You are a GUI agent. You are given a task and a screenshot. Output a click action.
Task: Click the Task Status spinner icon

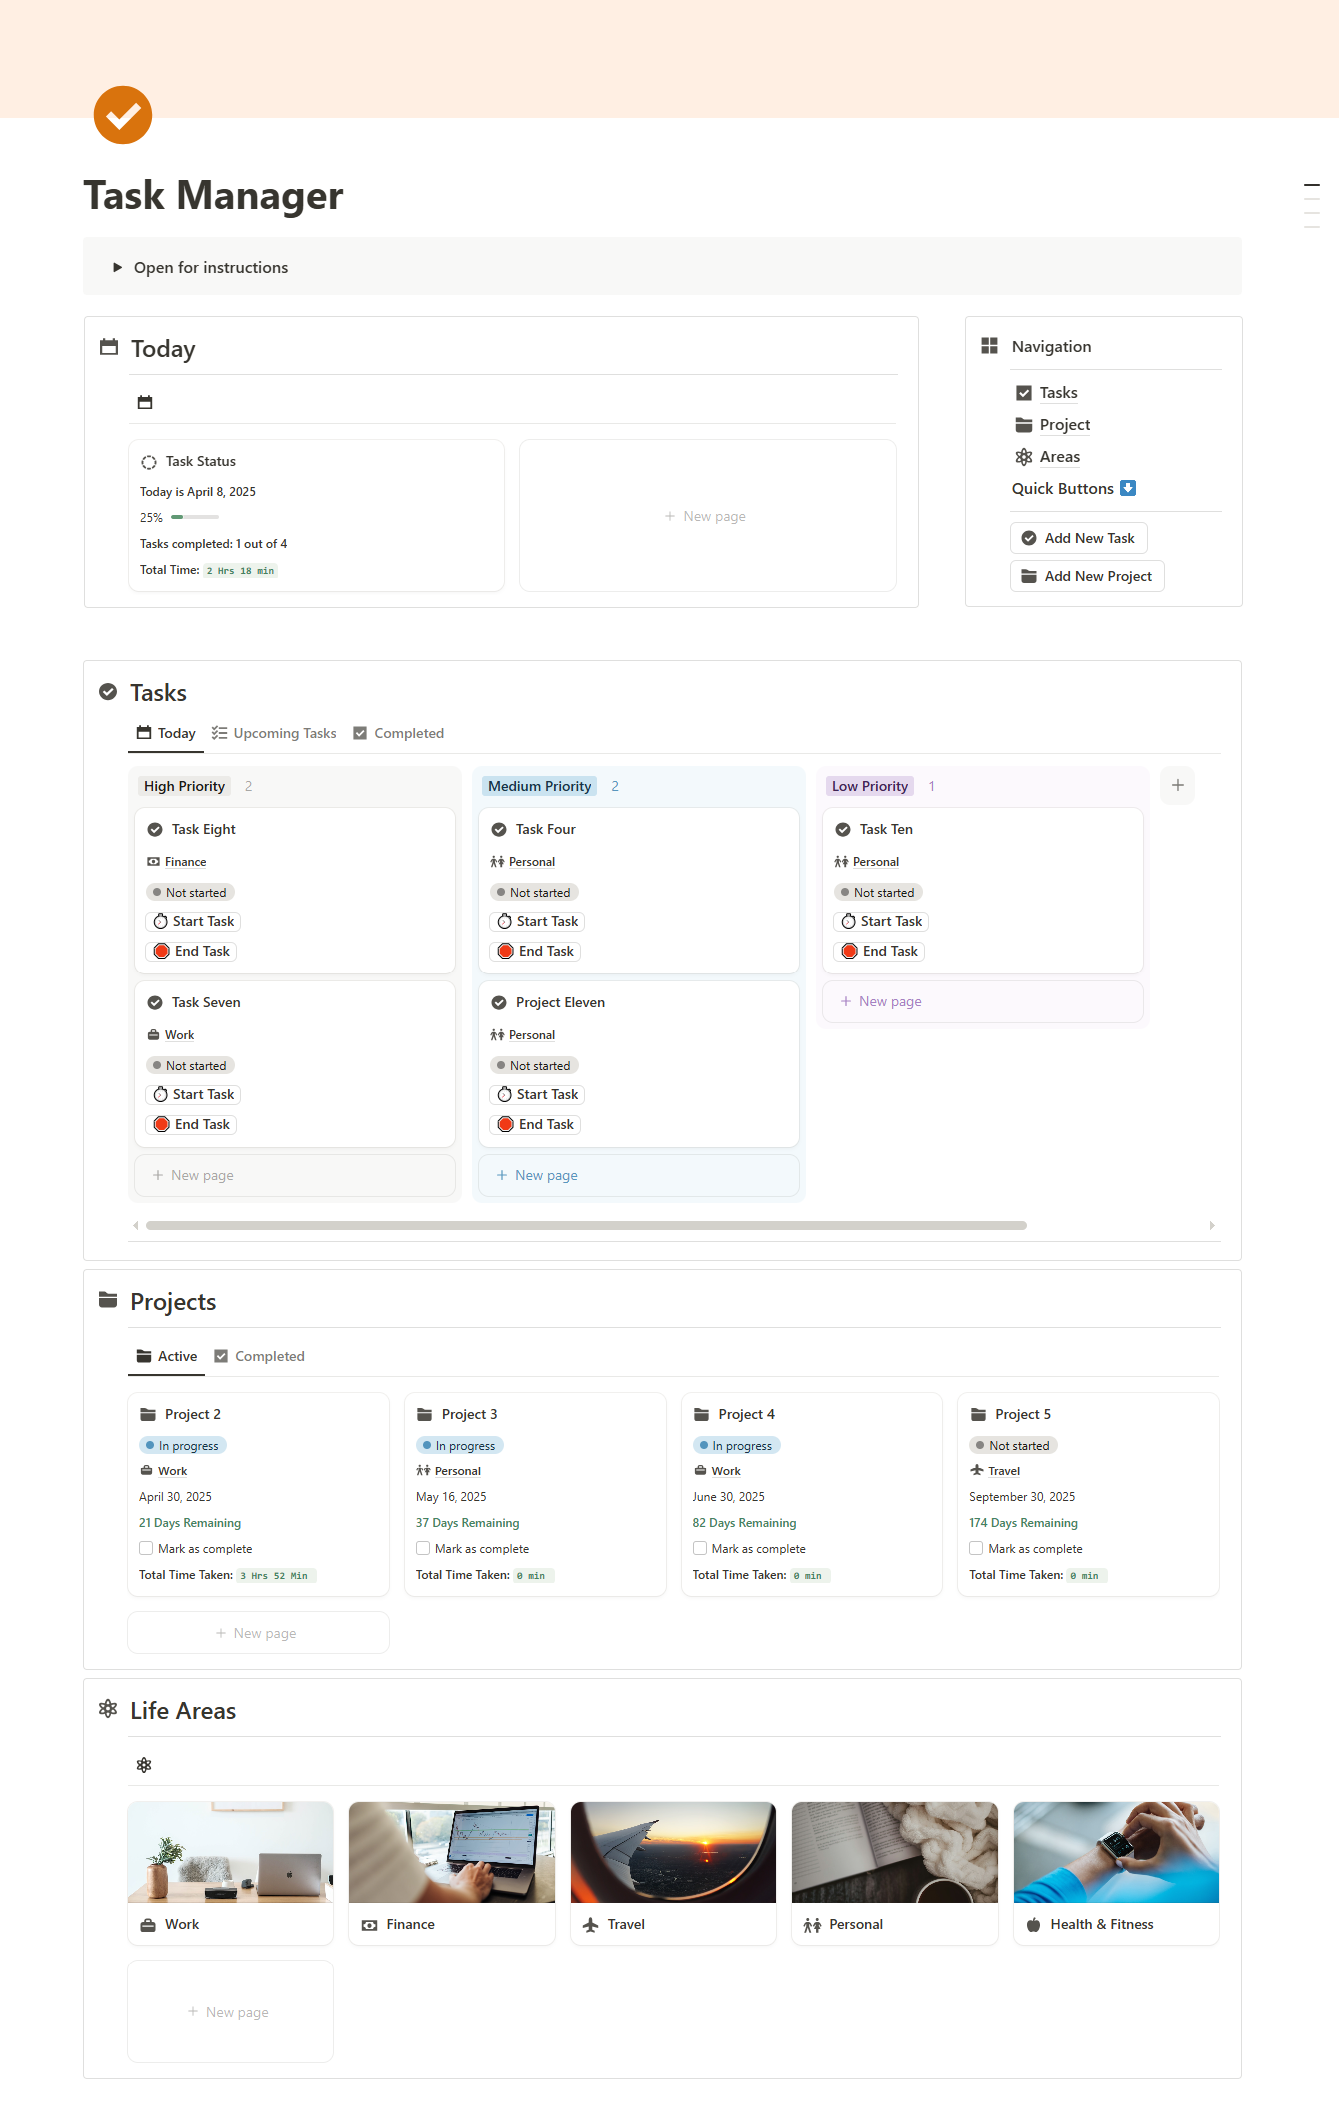pos(149,462)
